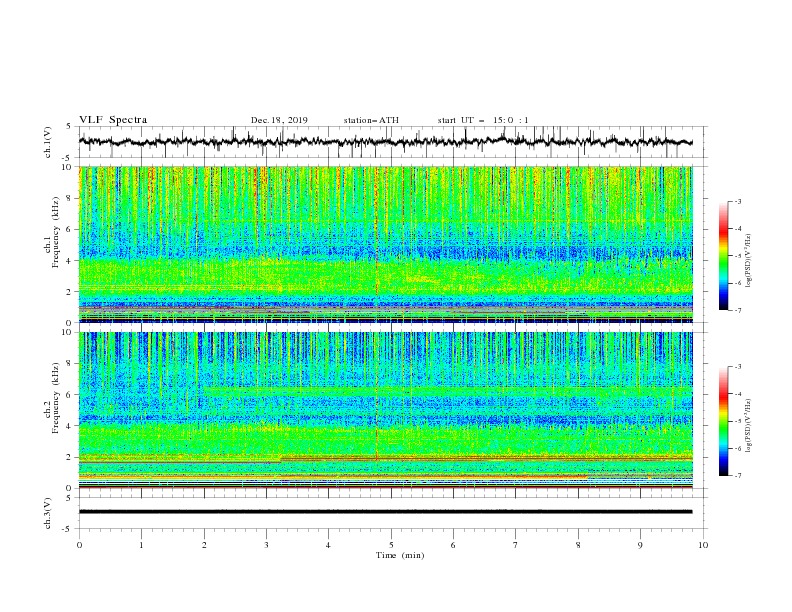Click the "-3" label on ch.1 color bar

[x=737, y=201]
